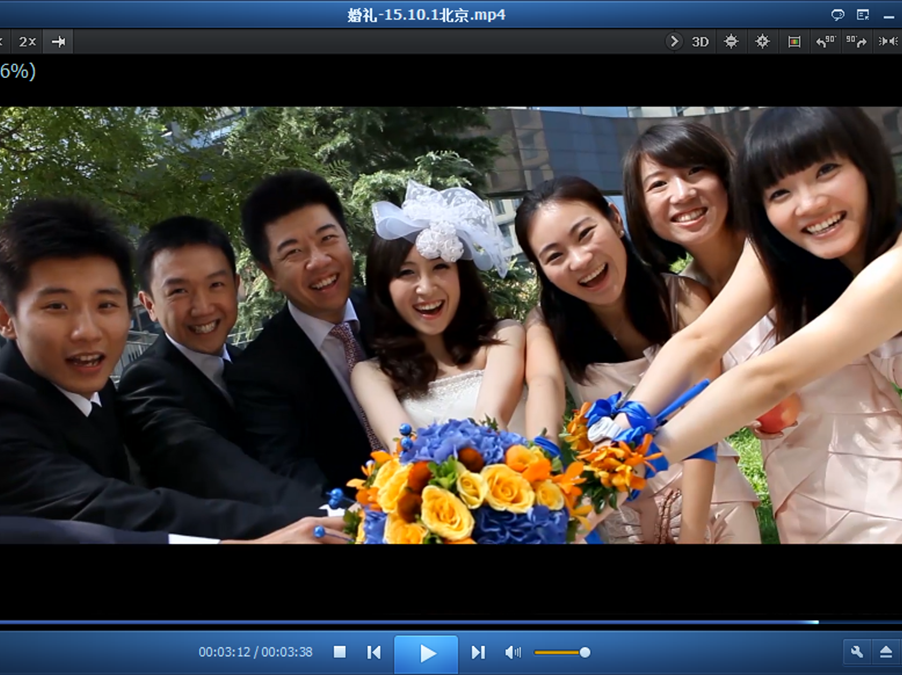Stop video playback
This screenshot has height=675, width=902.
tap(340, 652)
